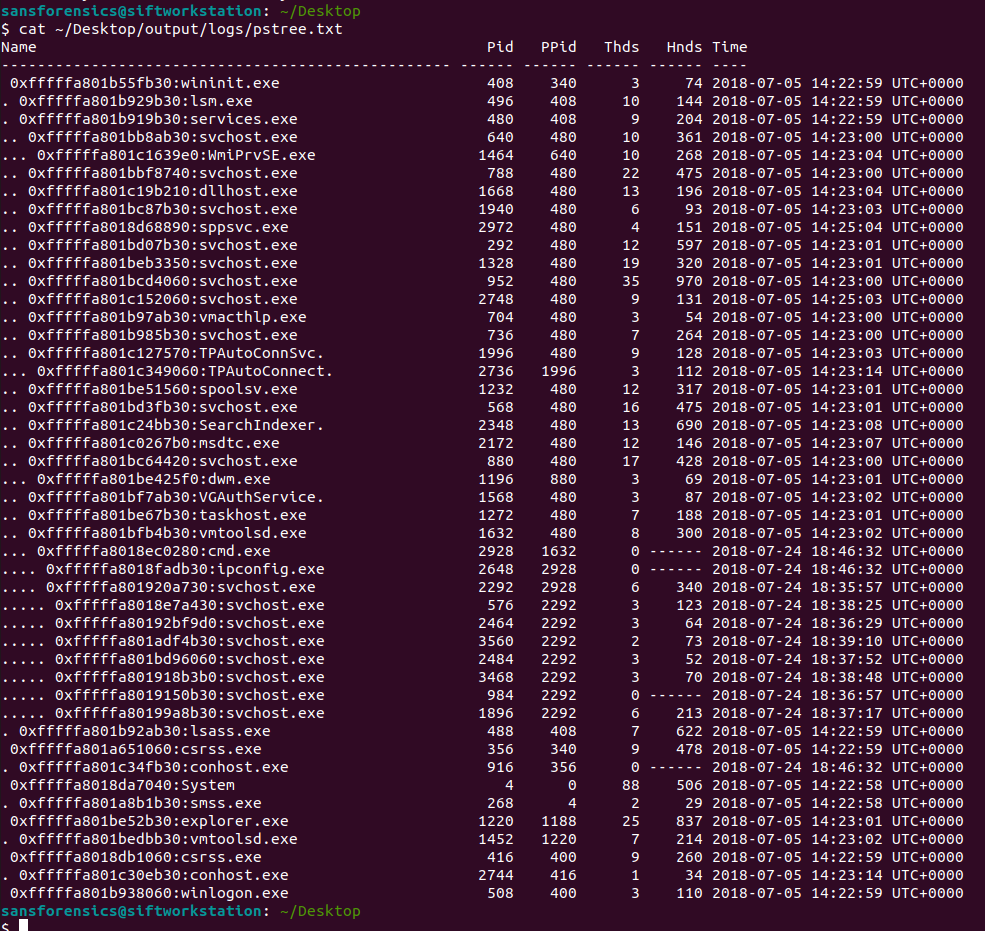This screenshot has width=985, height=931.
Task: Click thread count 88 in System row
Action: 631,785
